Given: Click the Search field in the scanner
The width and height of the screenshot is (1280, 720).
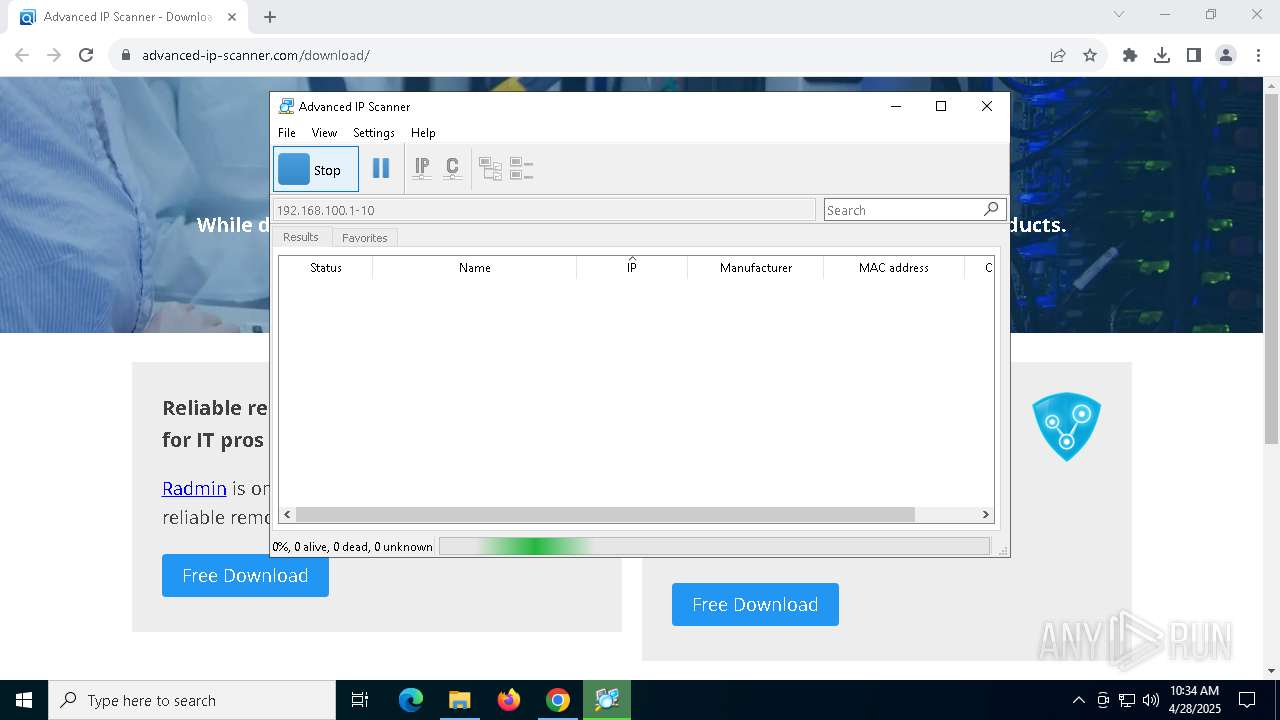Looking at the screenshot, I should pos(902,210).
